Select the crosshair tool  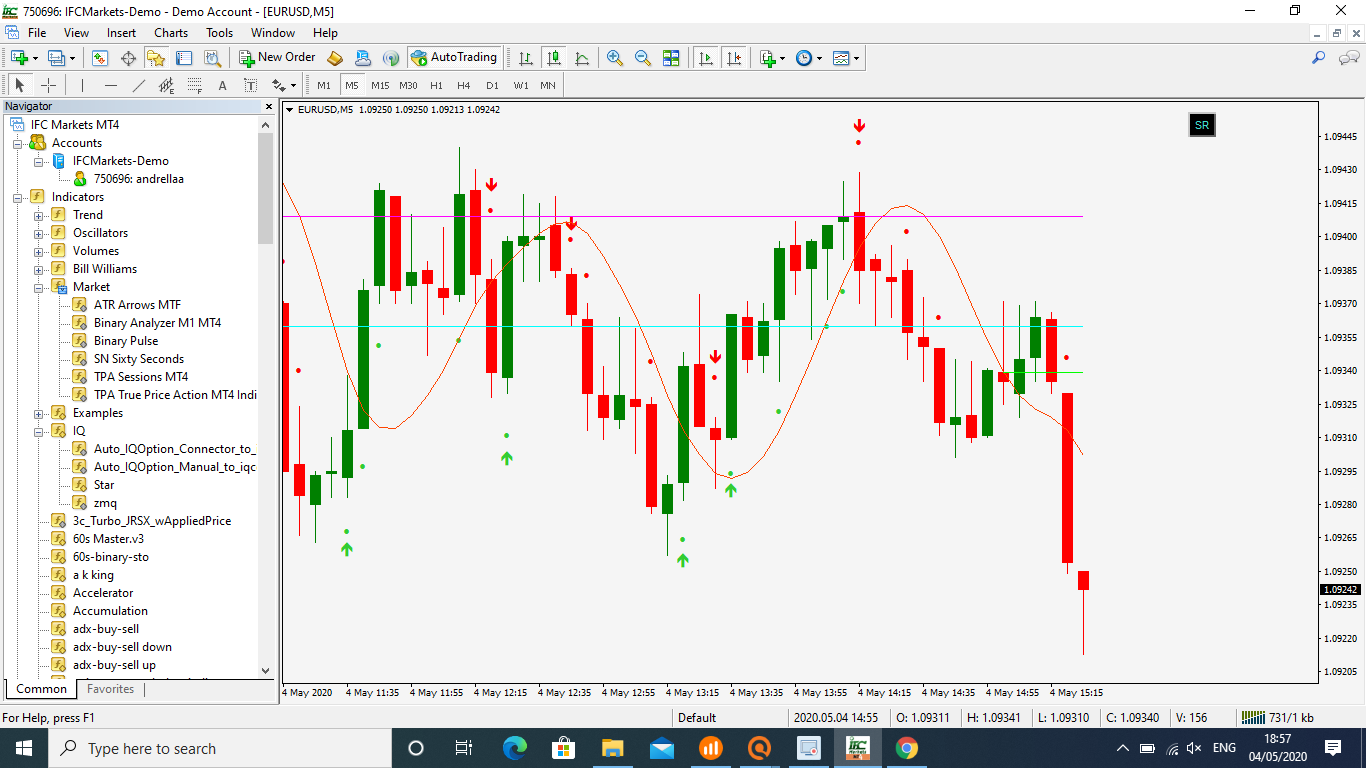(x=48, y=85)
